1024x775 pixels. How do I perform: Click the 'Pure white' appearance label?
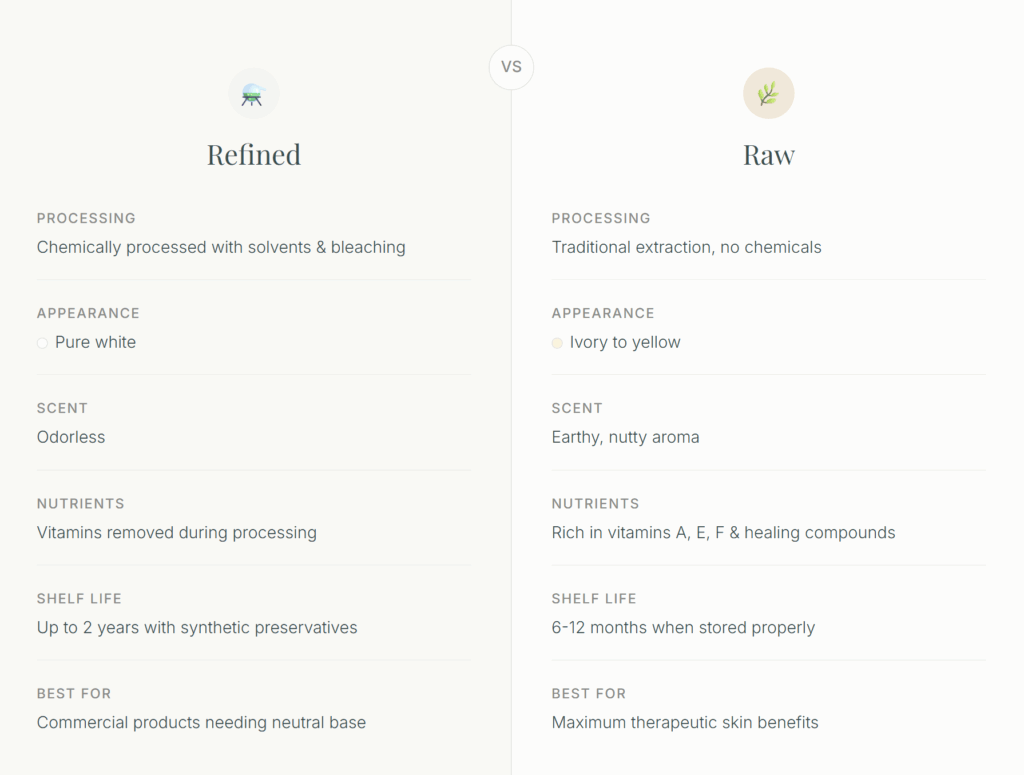pyautogui.click(x=95, y=342)
